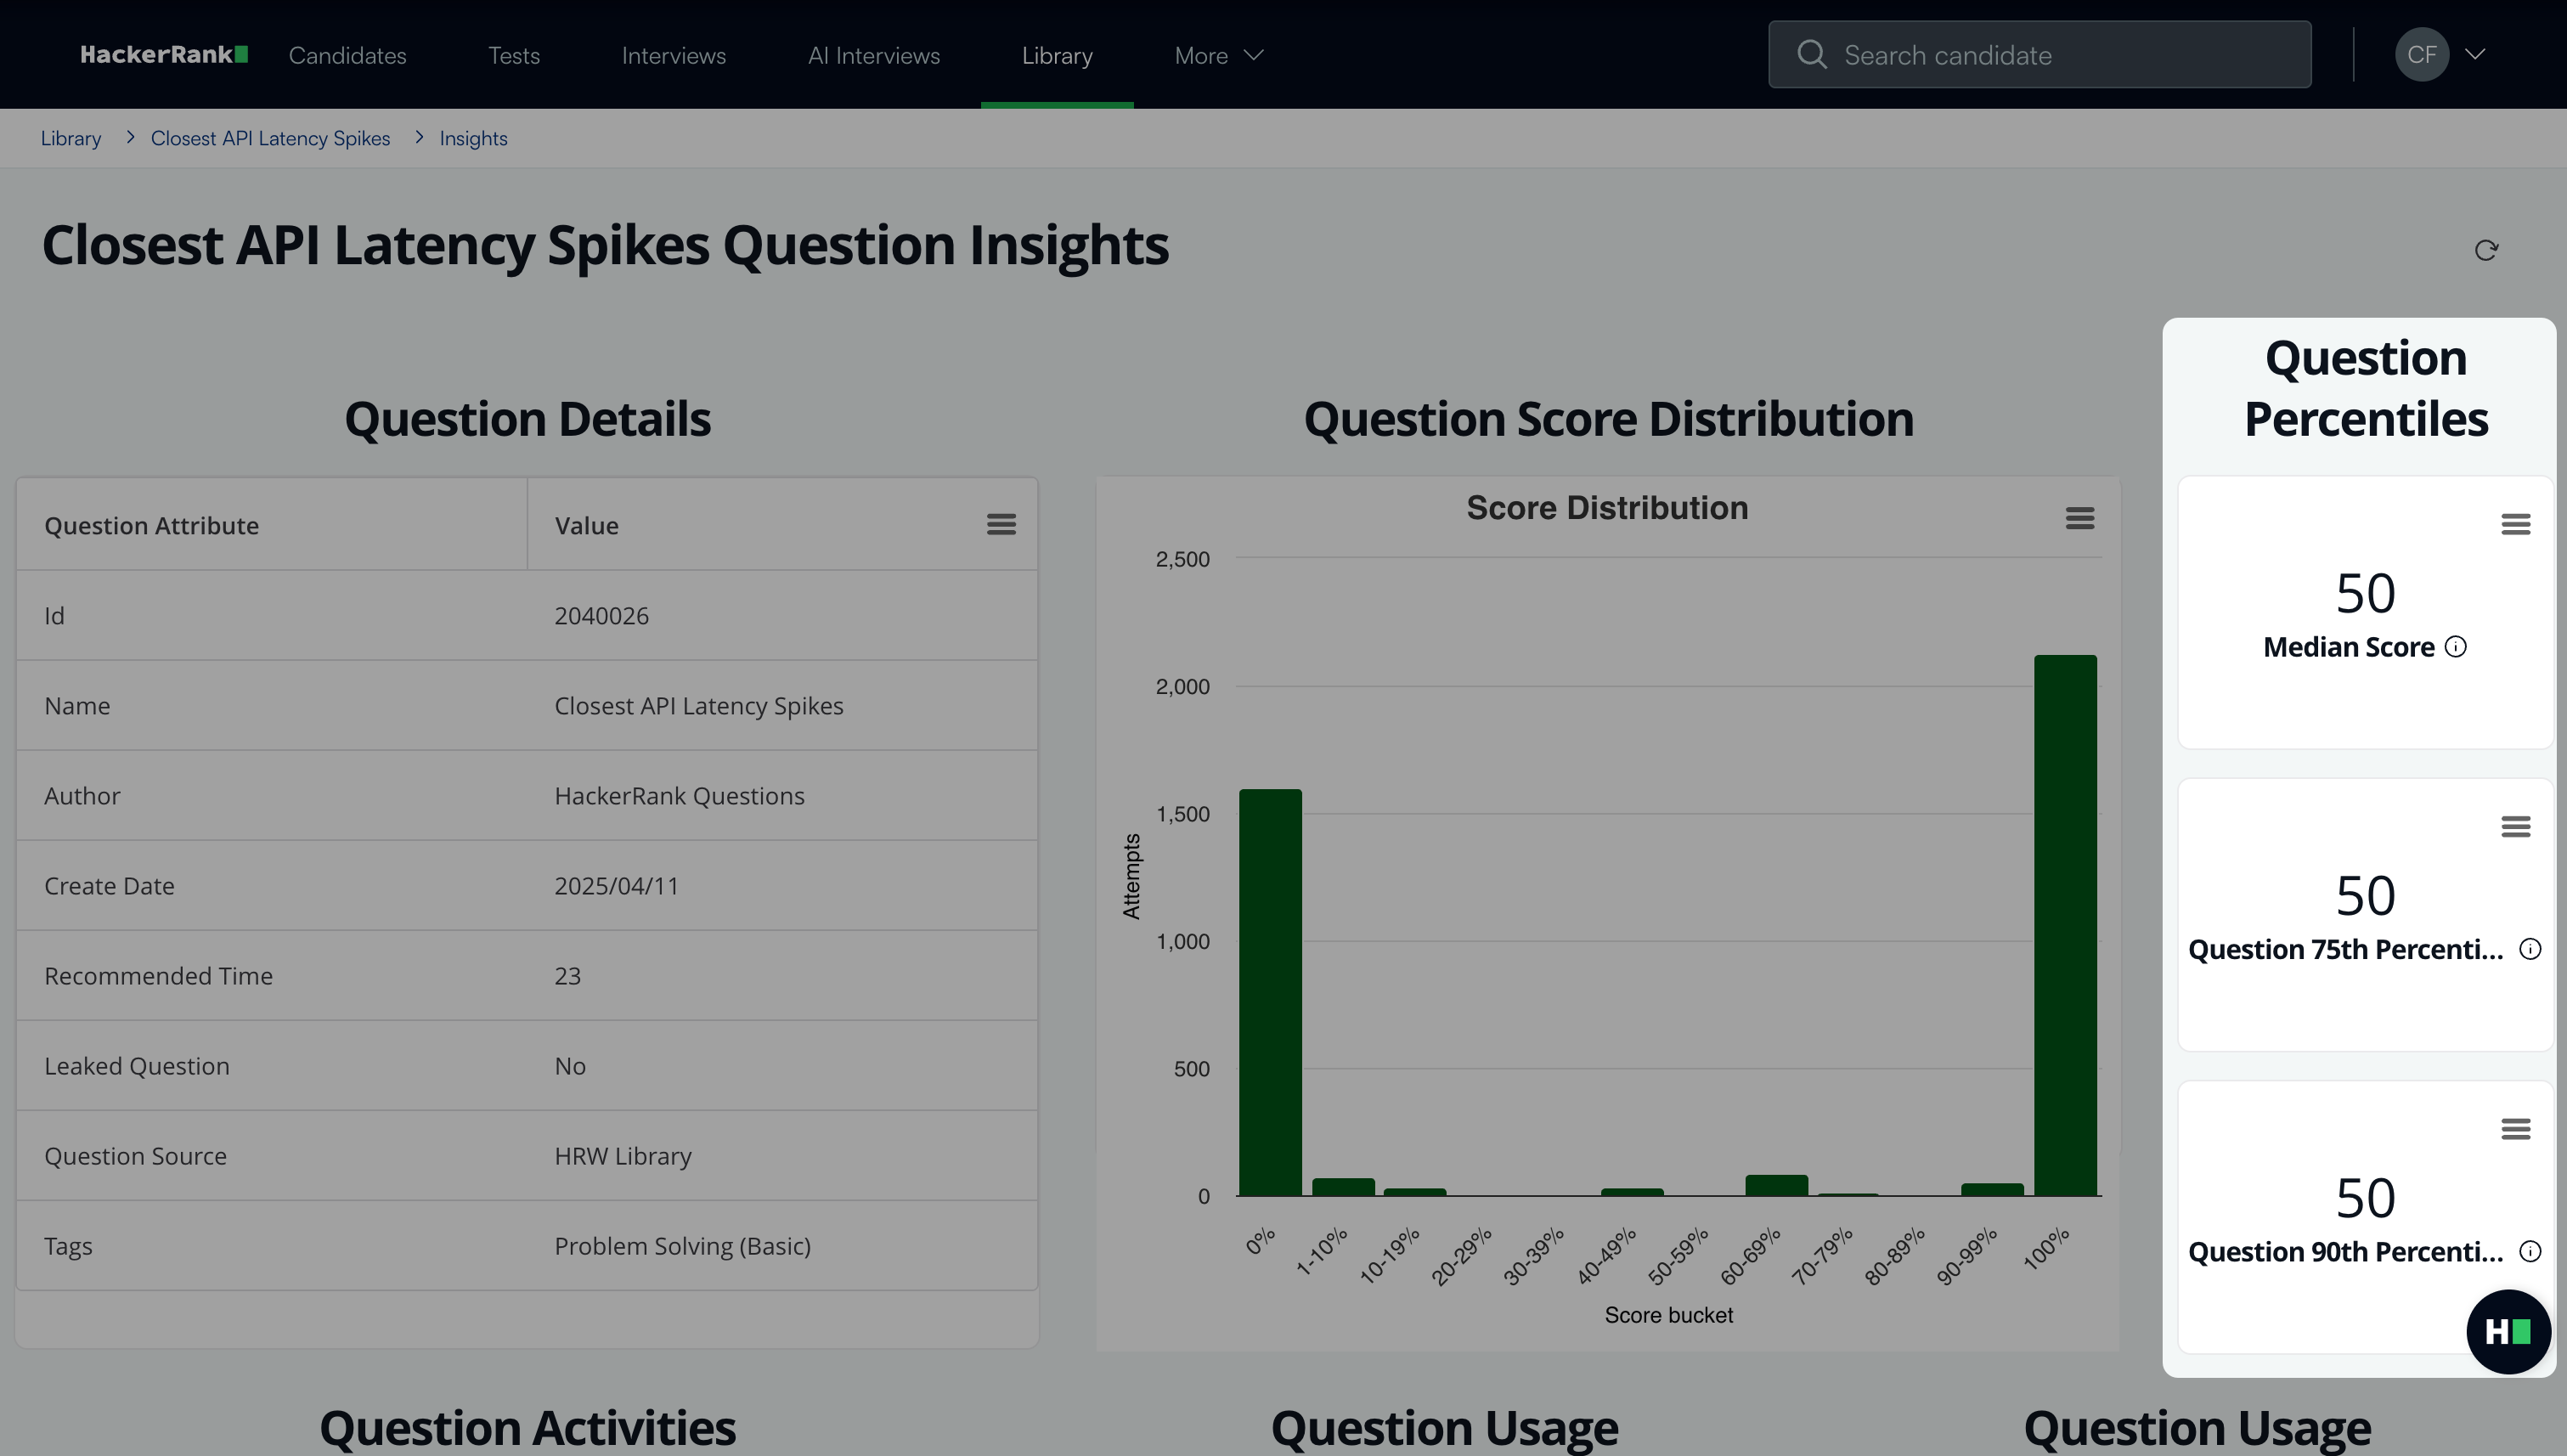Open 75th Percentile card menu icon
The height and width of the screenshot is (1456, 2567).
(2515, 826)
